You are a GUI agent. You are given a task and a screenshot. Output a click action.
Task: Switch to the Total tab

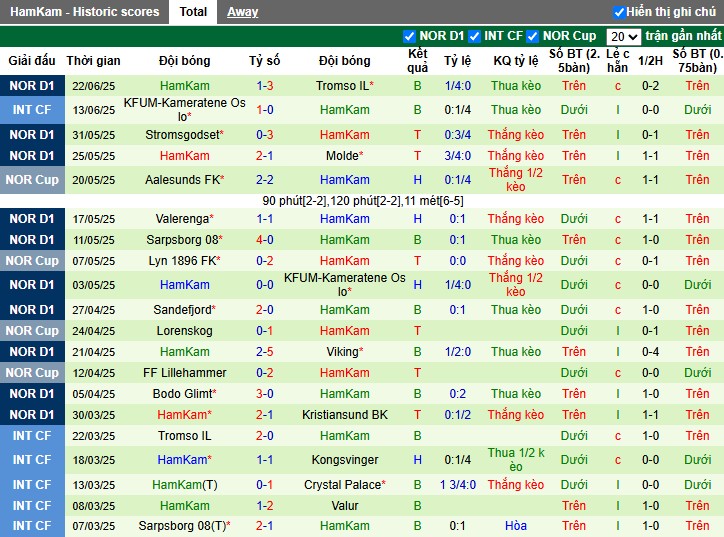coord(193,12)
